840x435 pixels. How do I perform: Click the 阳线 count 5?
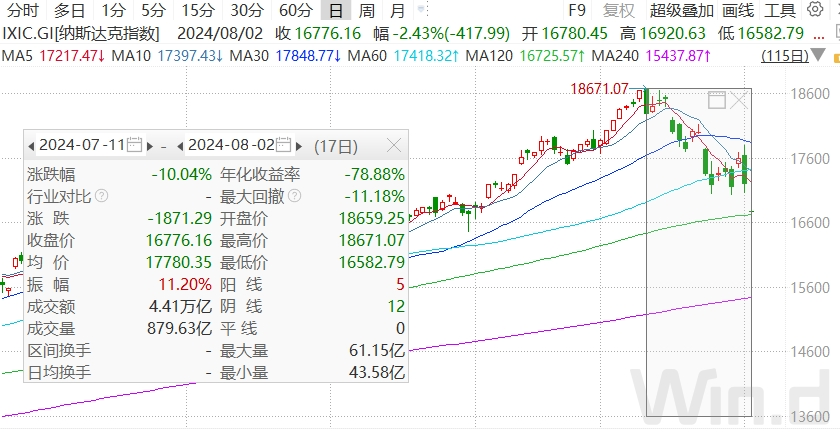[x=400, y=284]
